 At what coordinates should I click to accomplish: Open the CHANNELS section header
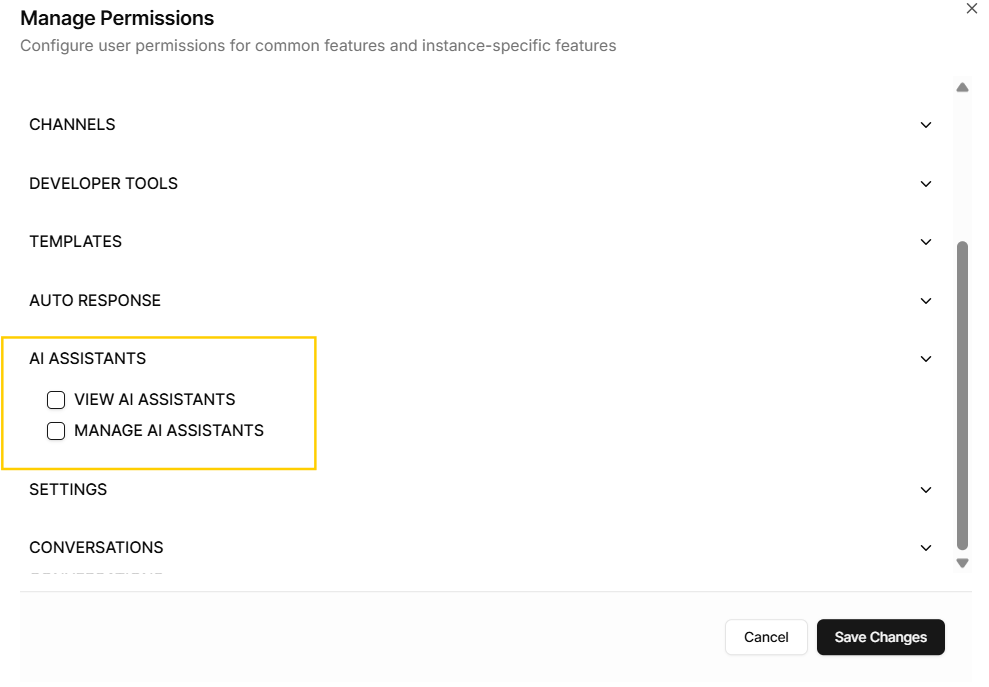tap(72, 125)
